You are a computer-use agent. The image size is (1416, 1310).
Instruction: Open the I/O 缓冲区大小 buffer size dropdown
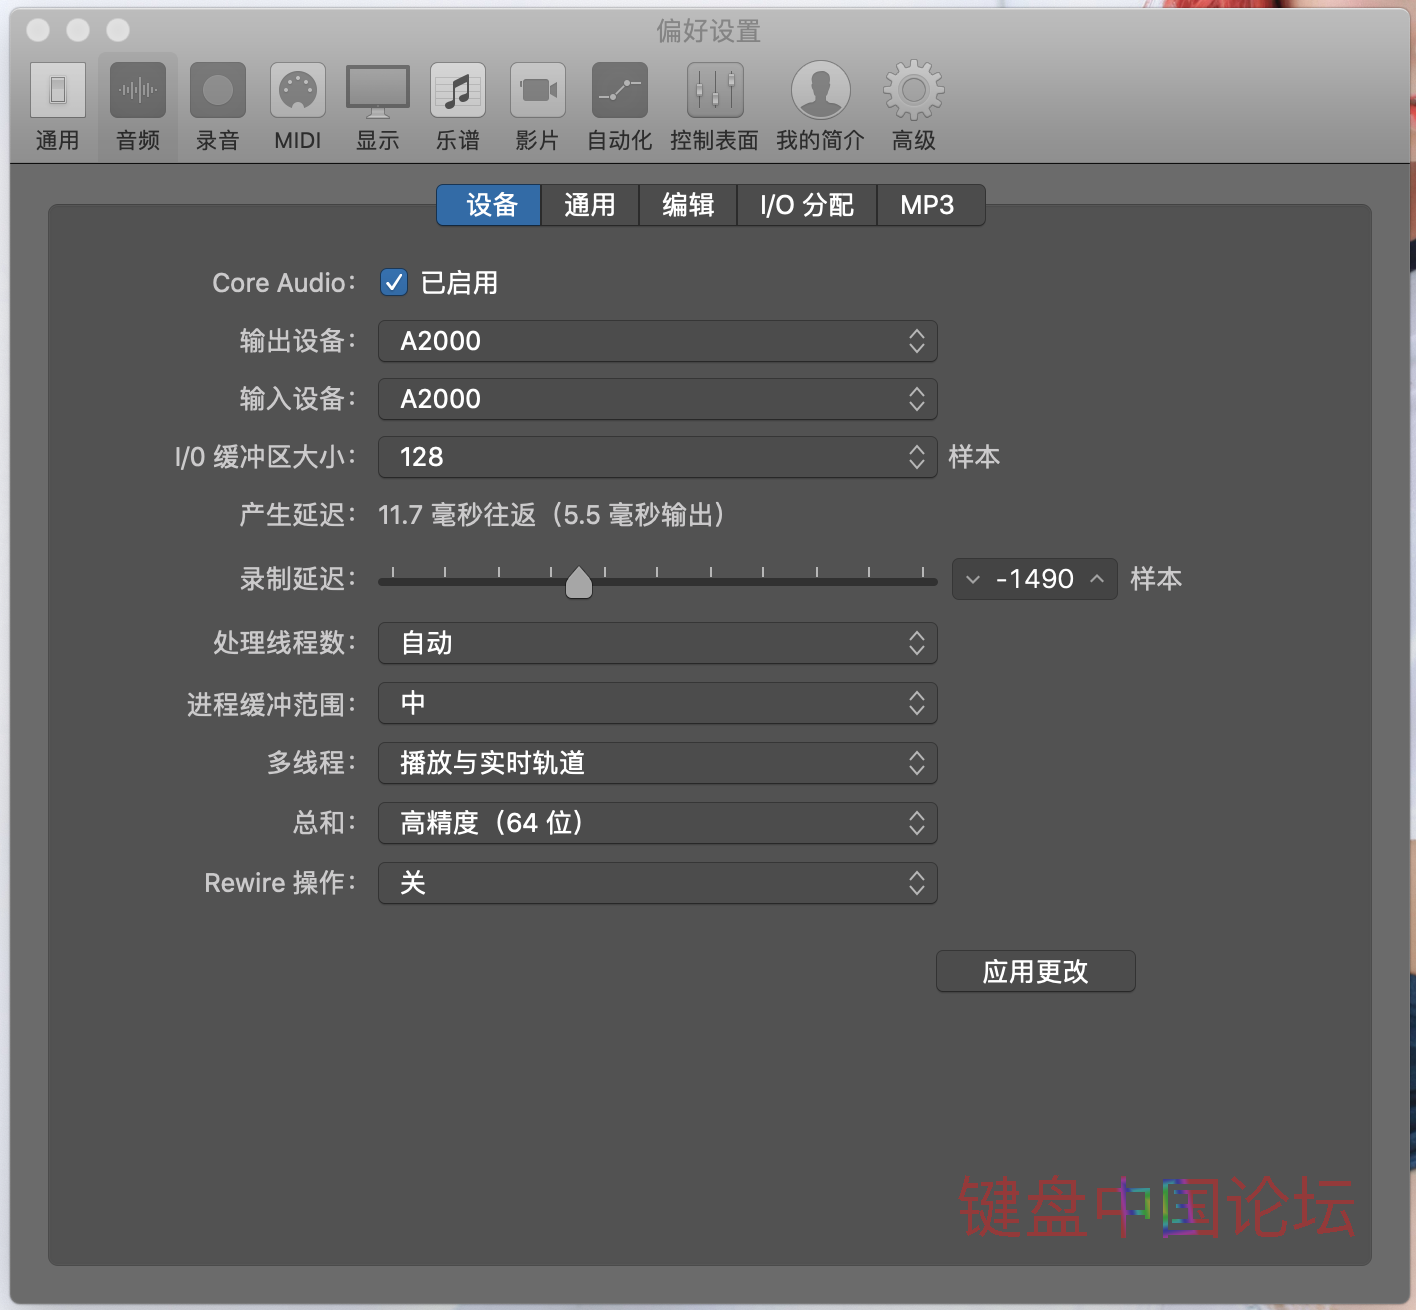click(x=658, y=457)
